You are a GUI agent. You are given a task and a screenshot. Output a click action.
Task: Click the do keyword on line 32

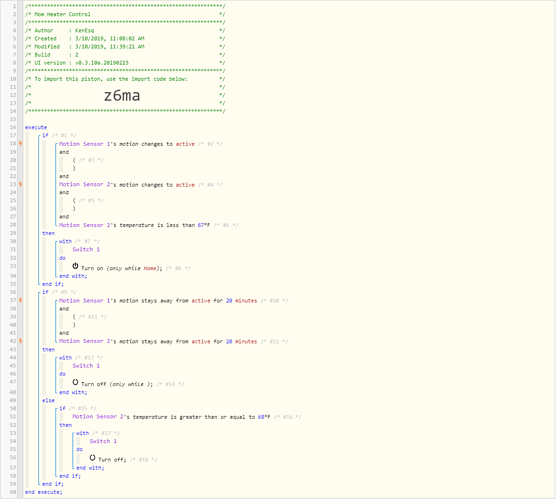62,258
